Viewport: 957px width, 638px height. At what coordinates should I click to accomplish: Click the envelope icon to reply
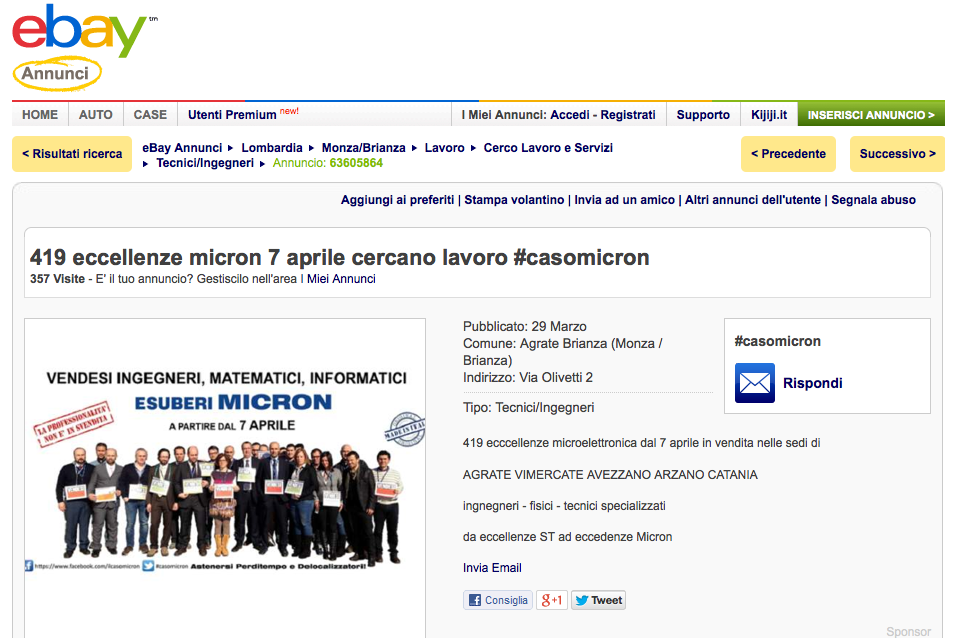(754, 384)
